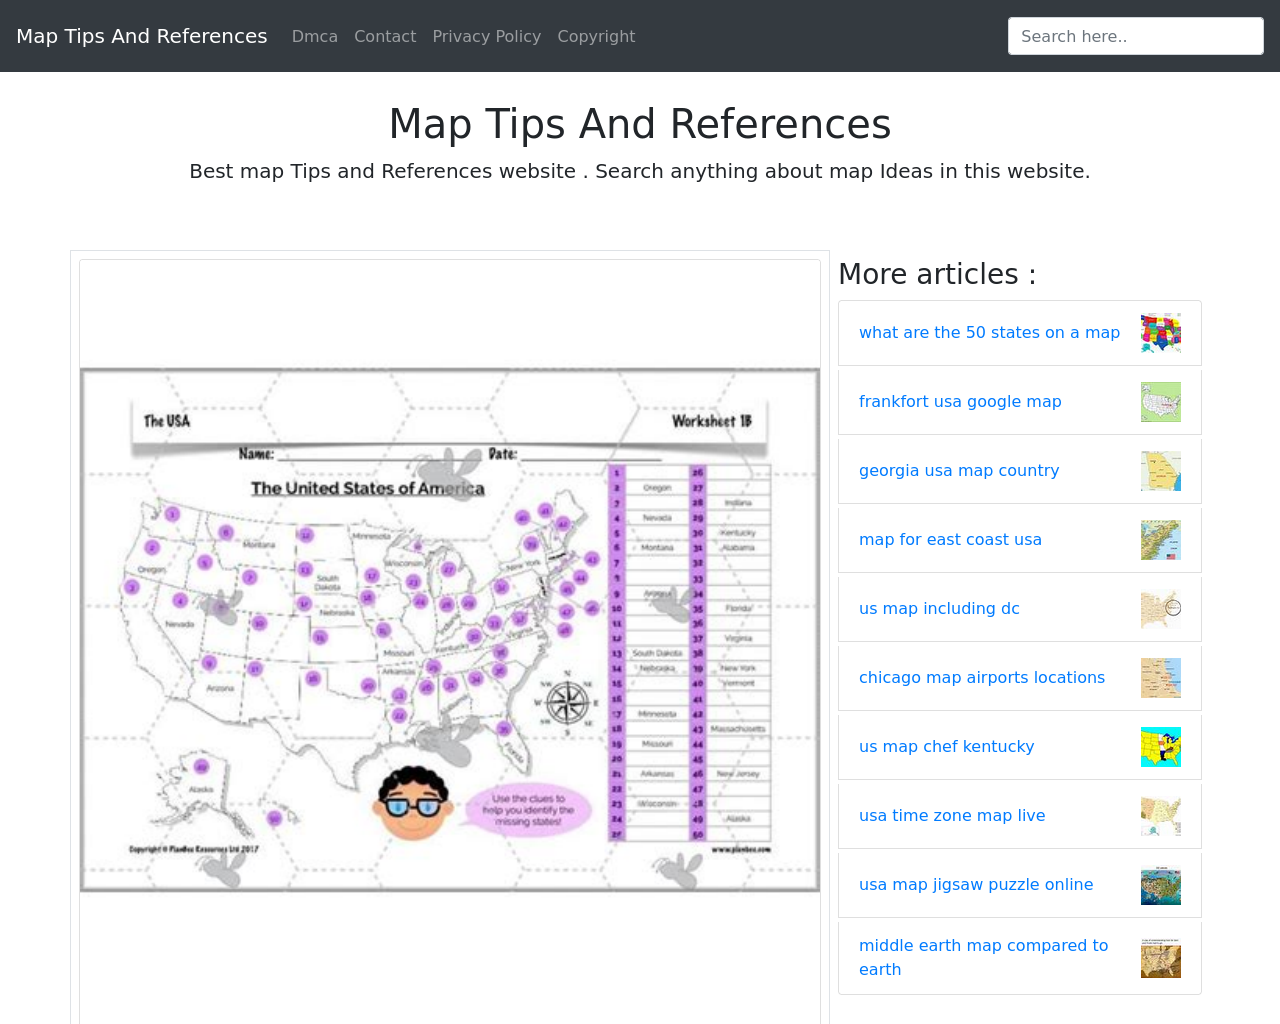The image size is (1280, 1024).
Task: Click the middle earth map thumbnail
Action: [x=1161, y=958]
